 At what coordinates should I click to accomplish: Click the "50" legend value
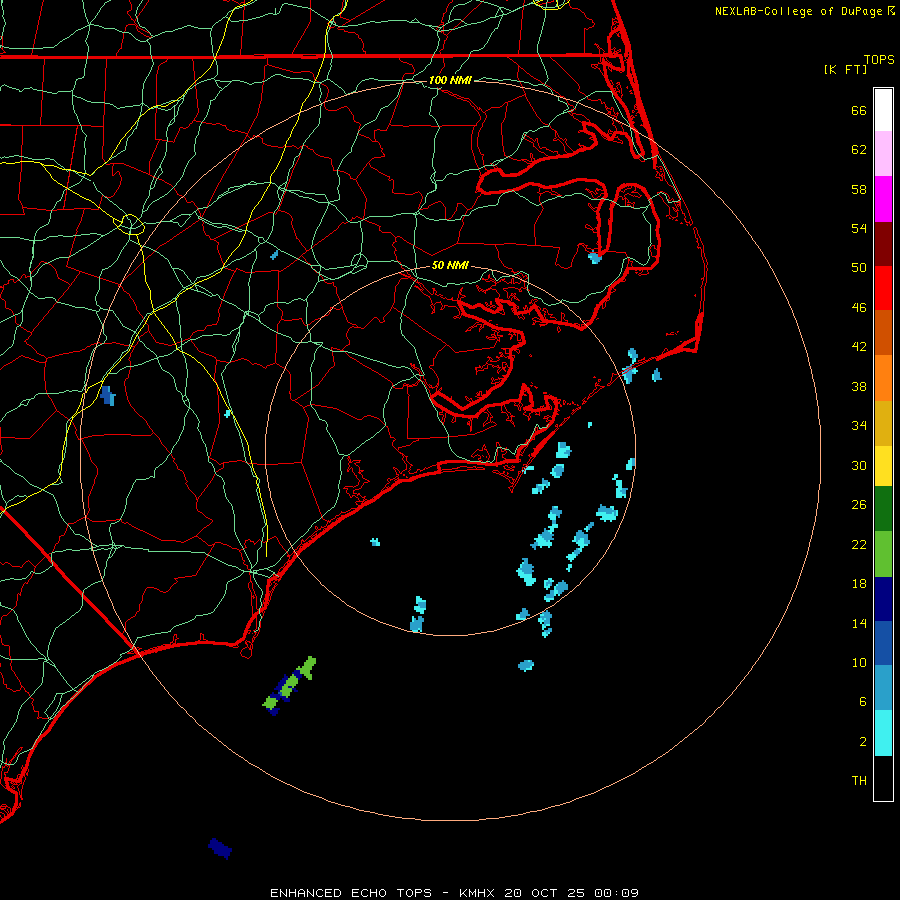coord(859,267)
